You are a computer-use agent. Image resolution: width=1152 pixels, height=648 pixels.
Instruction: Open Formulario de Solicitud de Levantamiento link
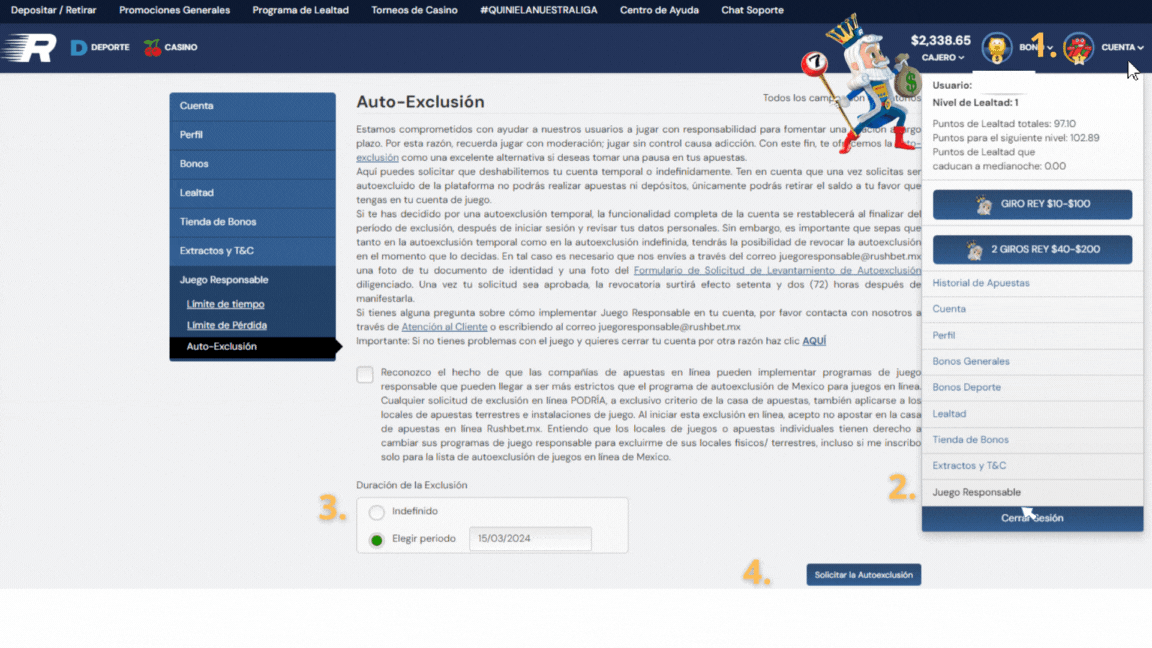coord(777,270)
